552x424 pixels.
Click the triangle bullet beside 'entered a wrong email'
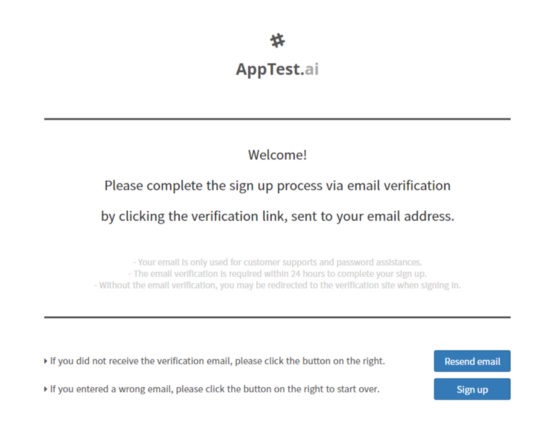click(45, 389)
